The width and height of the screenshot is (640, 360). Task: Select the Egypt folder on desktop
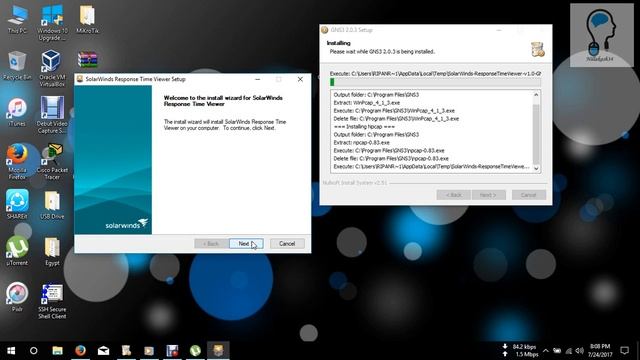(x=52, y=252)
